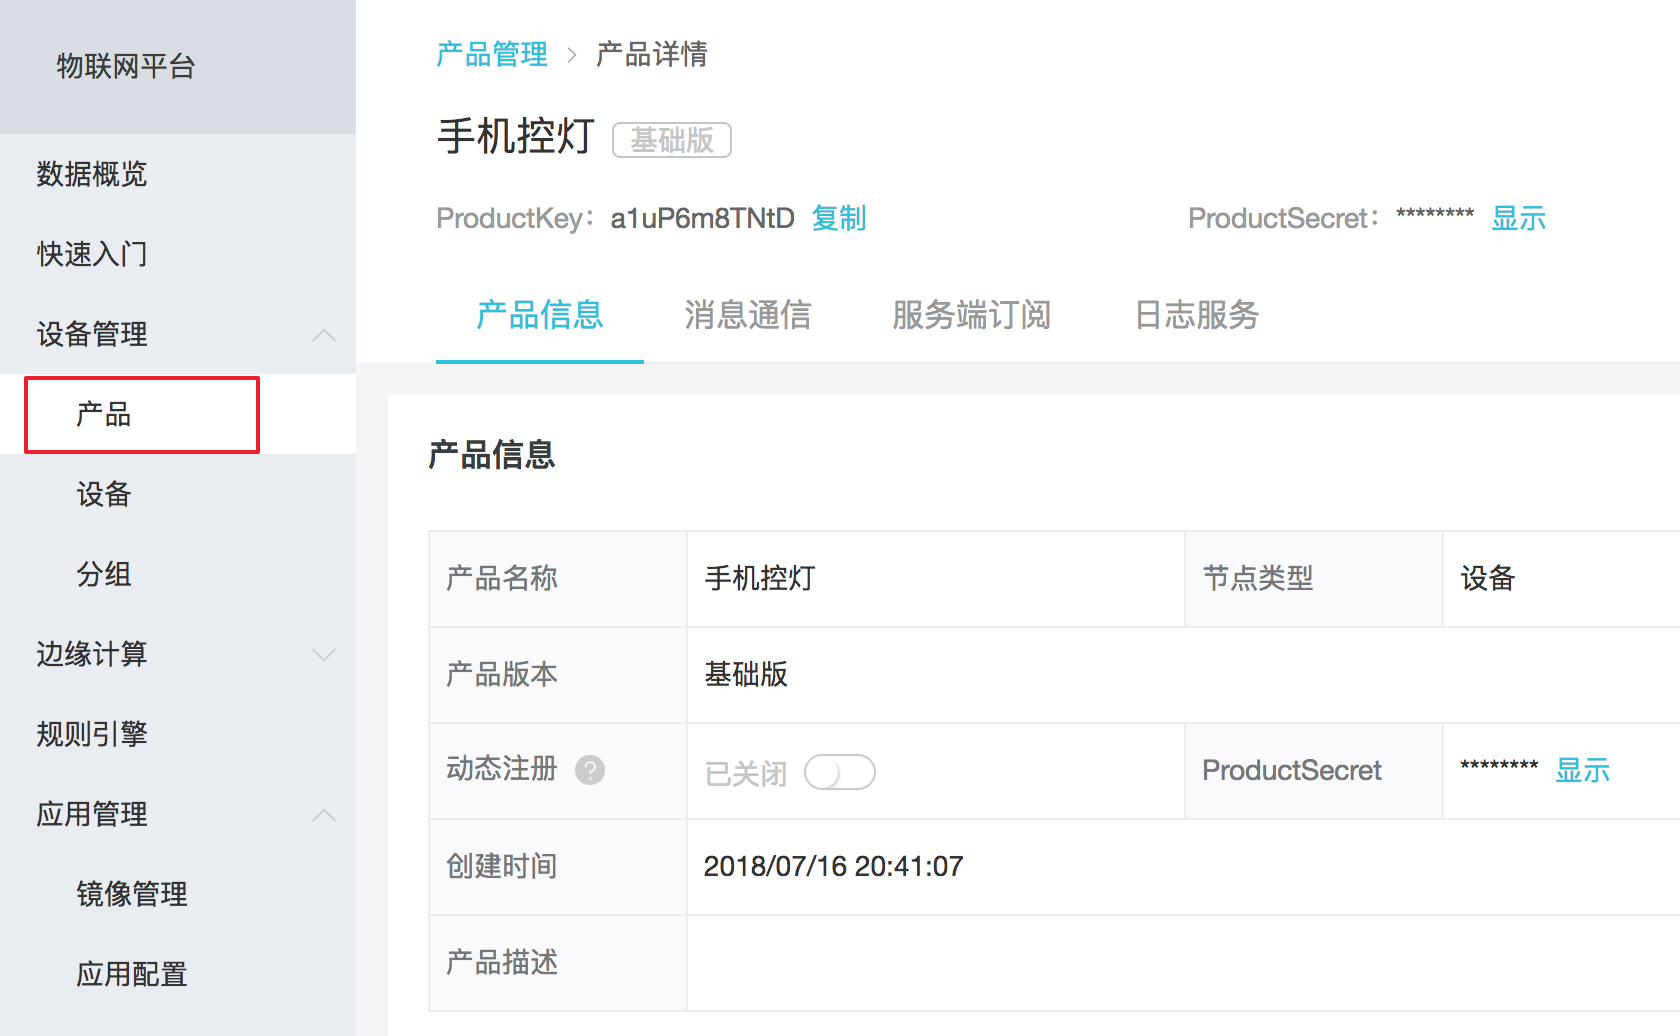Go to the 日志服务 tab
1680x1036 pixels.
[1196, 315]
